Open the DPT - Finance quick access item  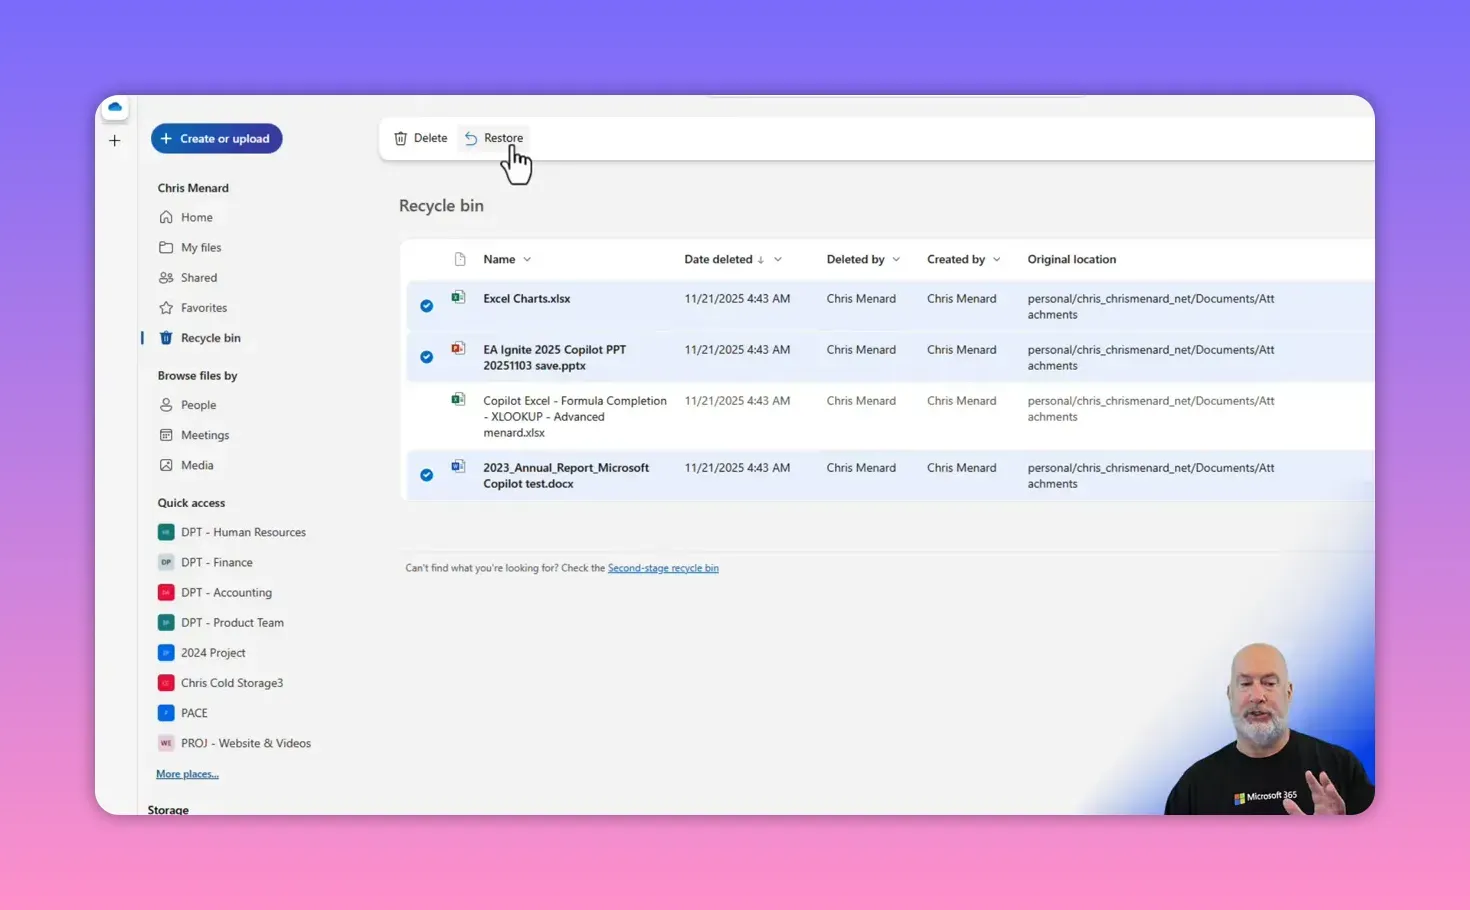click(x=216, y=562)
